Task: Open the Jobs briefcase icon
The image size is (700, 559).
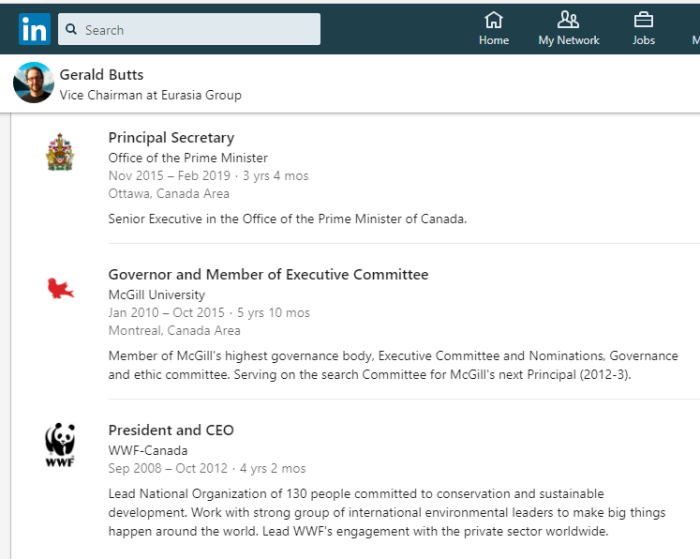Action: 643,20
